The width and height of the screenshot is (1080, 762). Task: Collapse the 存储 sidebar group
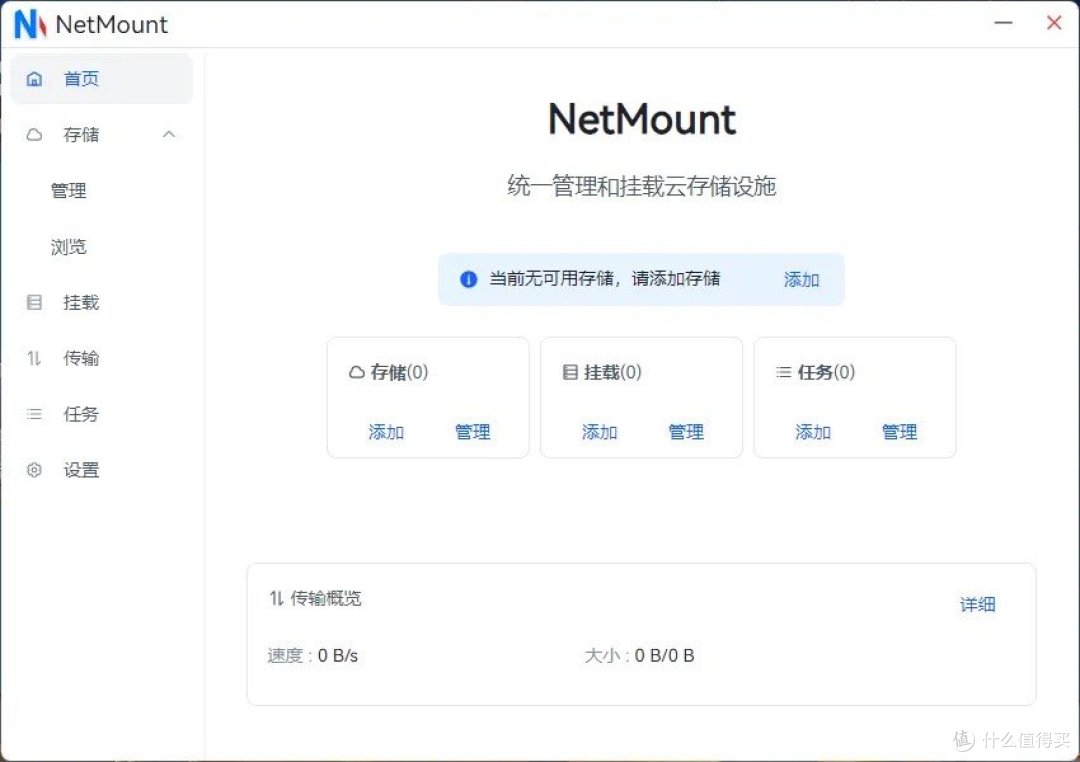pyautogui.click(x=168, y=134)
